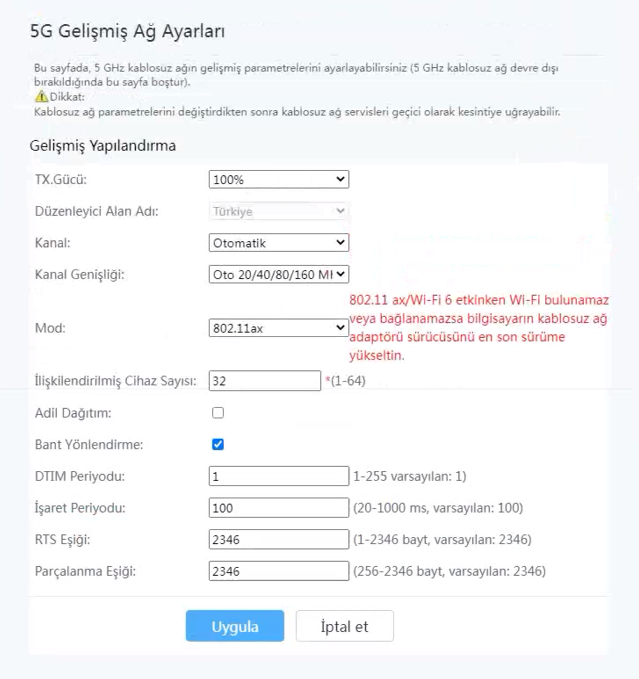
Task: Focus the İlişkilendirilmiş Cihaz Sayısı input field
Action: [x=264, y=381]
